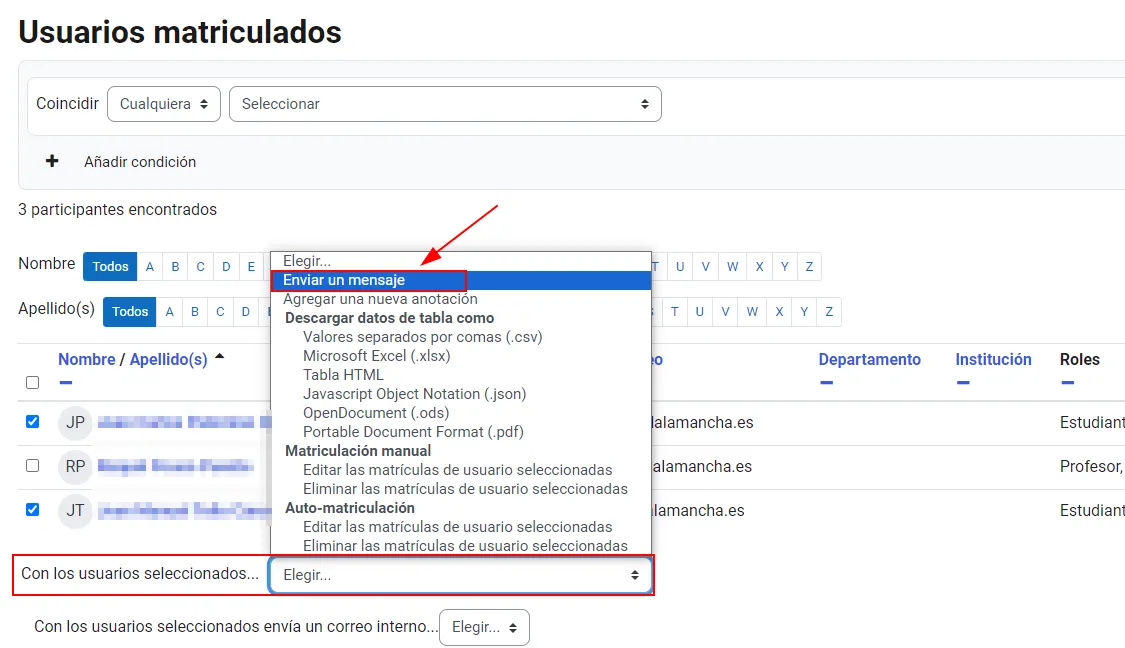This screenshot has width=1125, height=648.
Task: Uncheck the first selected user row
Action: (x=32, y=422)
